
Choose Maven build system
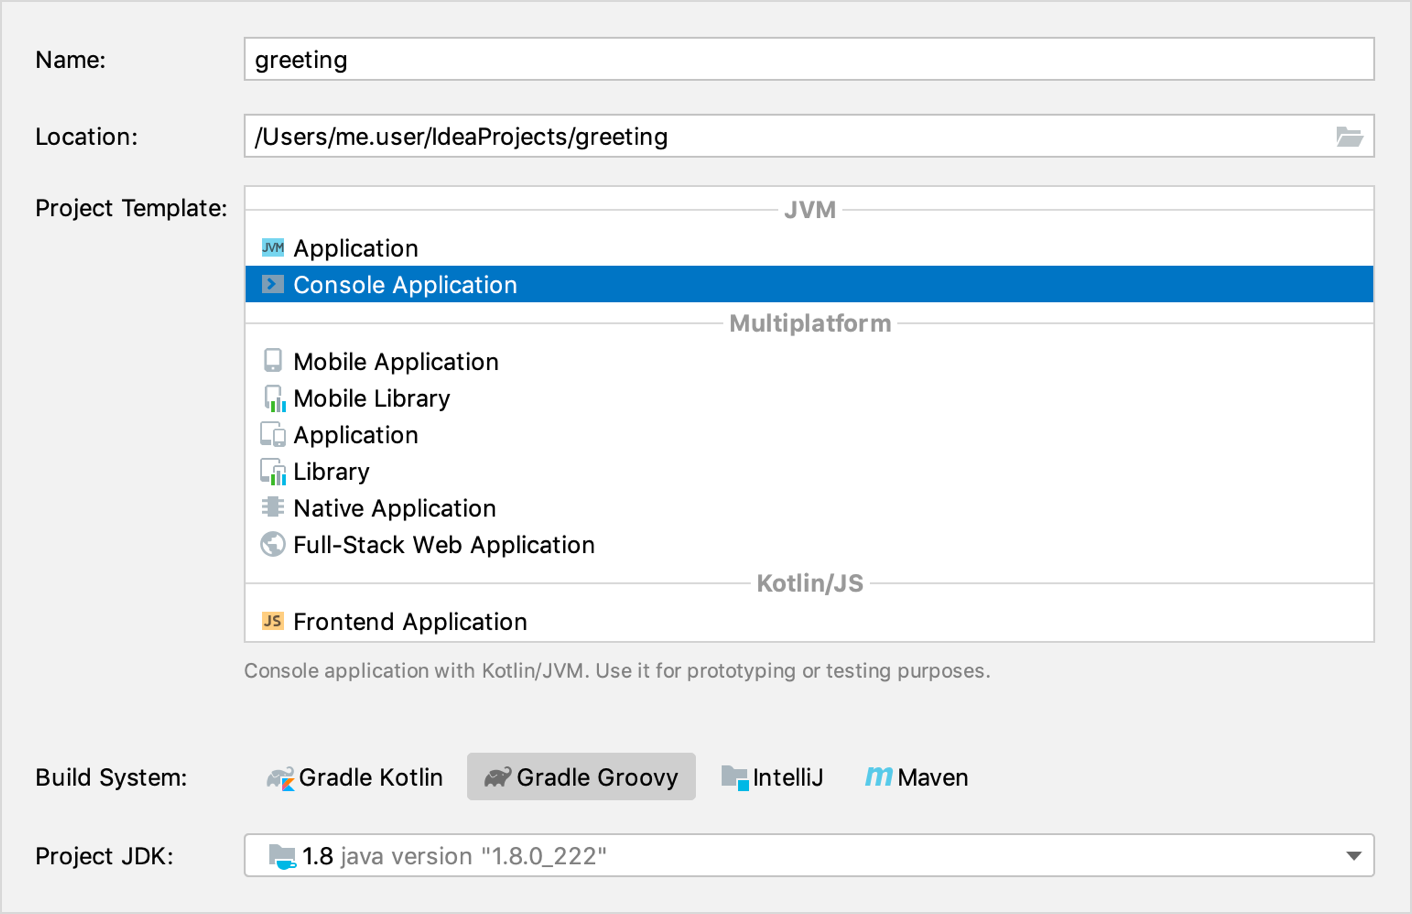click(x=916, y=777)
